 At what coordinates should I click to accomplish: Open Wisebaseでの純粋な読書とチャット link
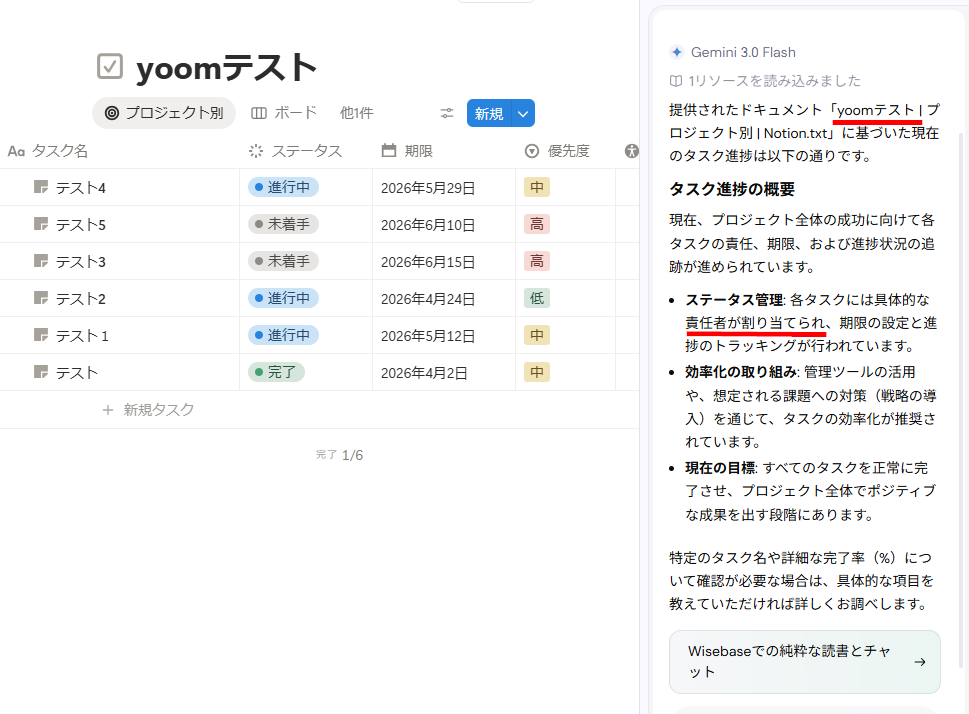(x=805, y=661)
